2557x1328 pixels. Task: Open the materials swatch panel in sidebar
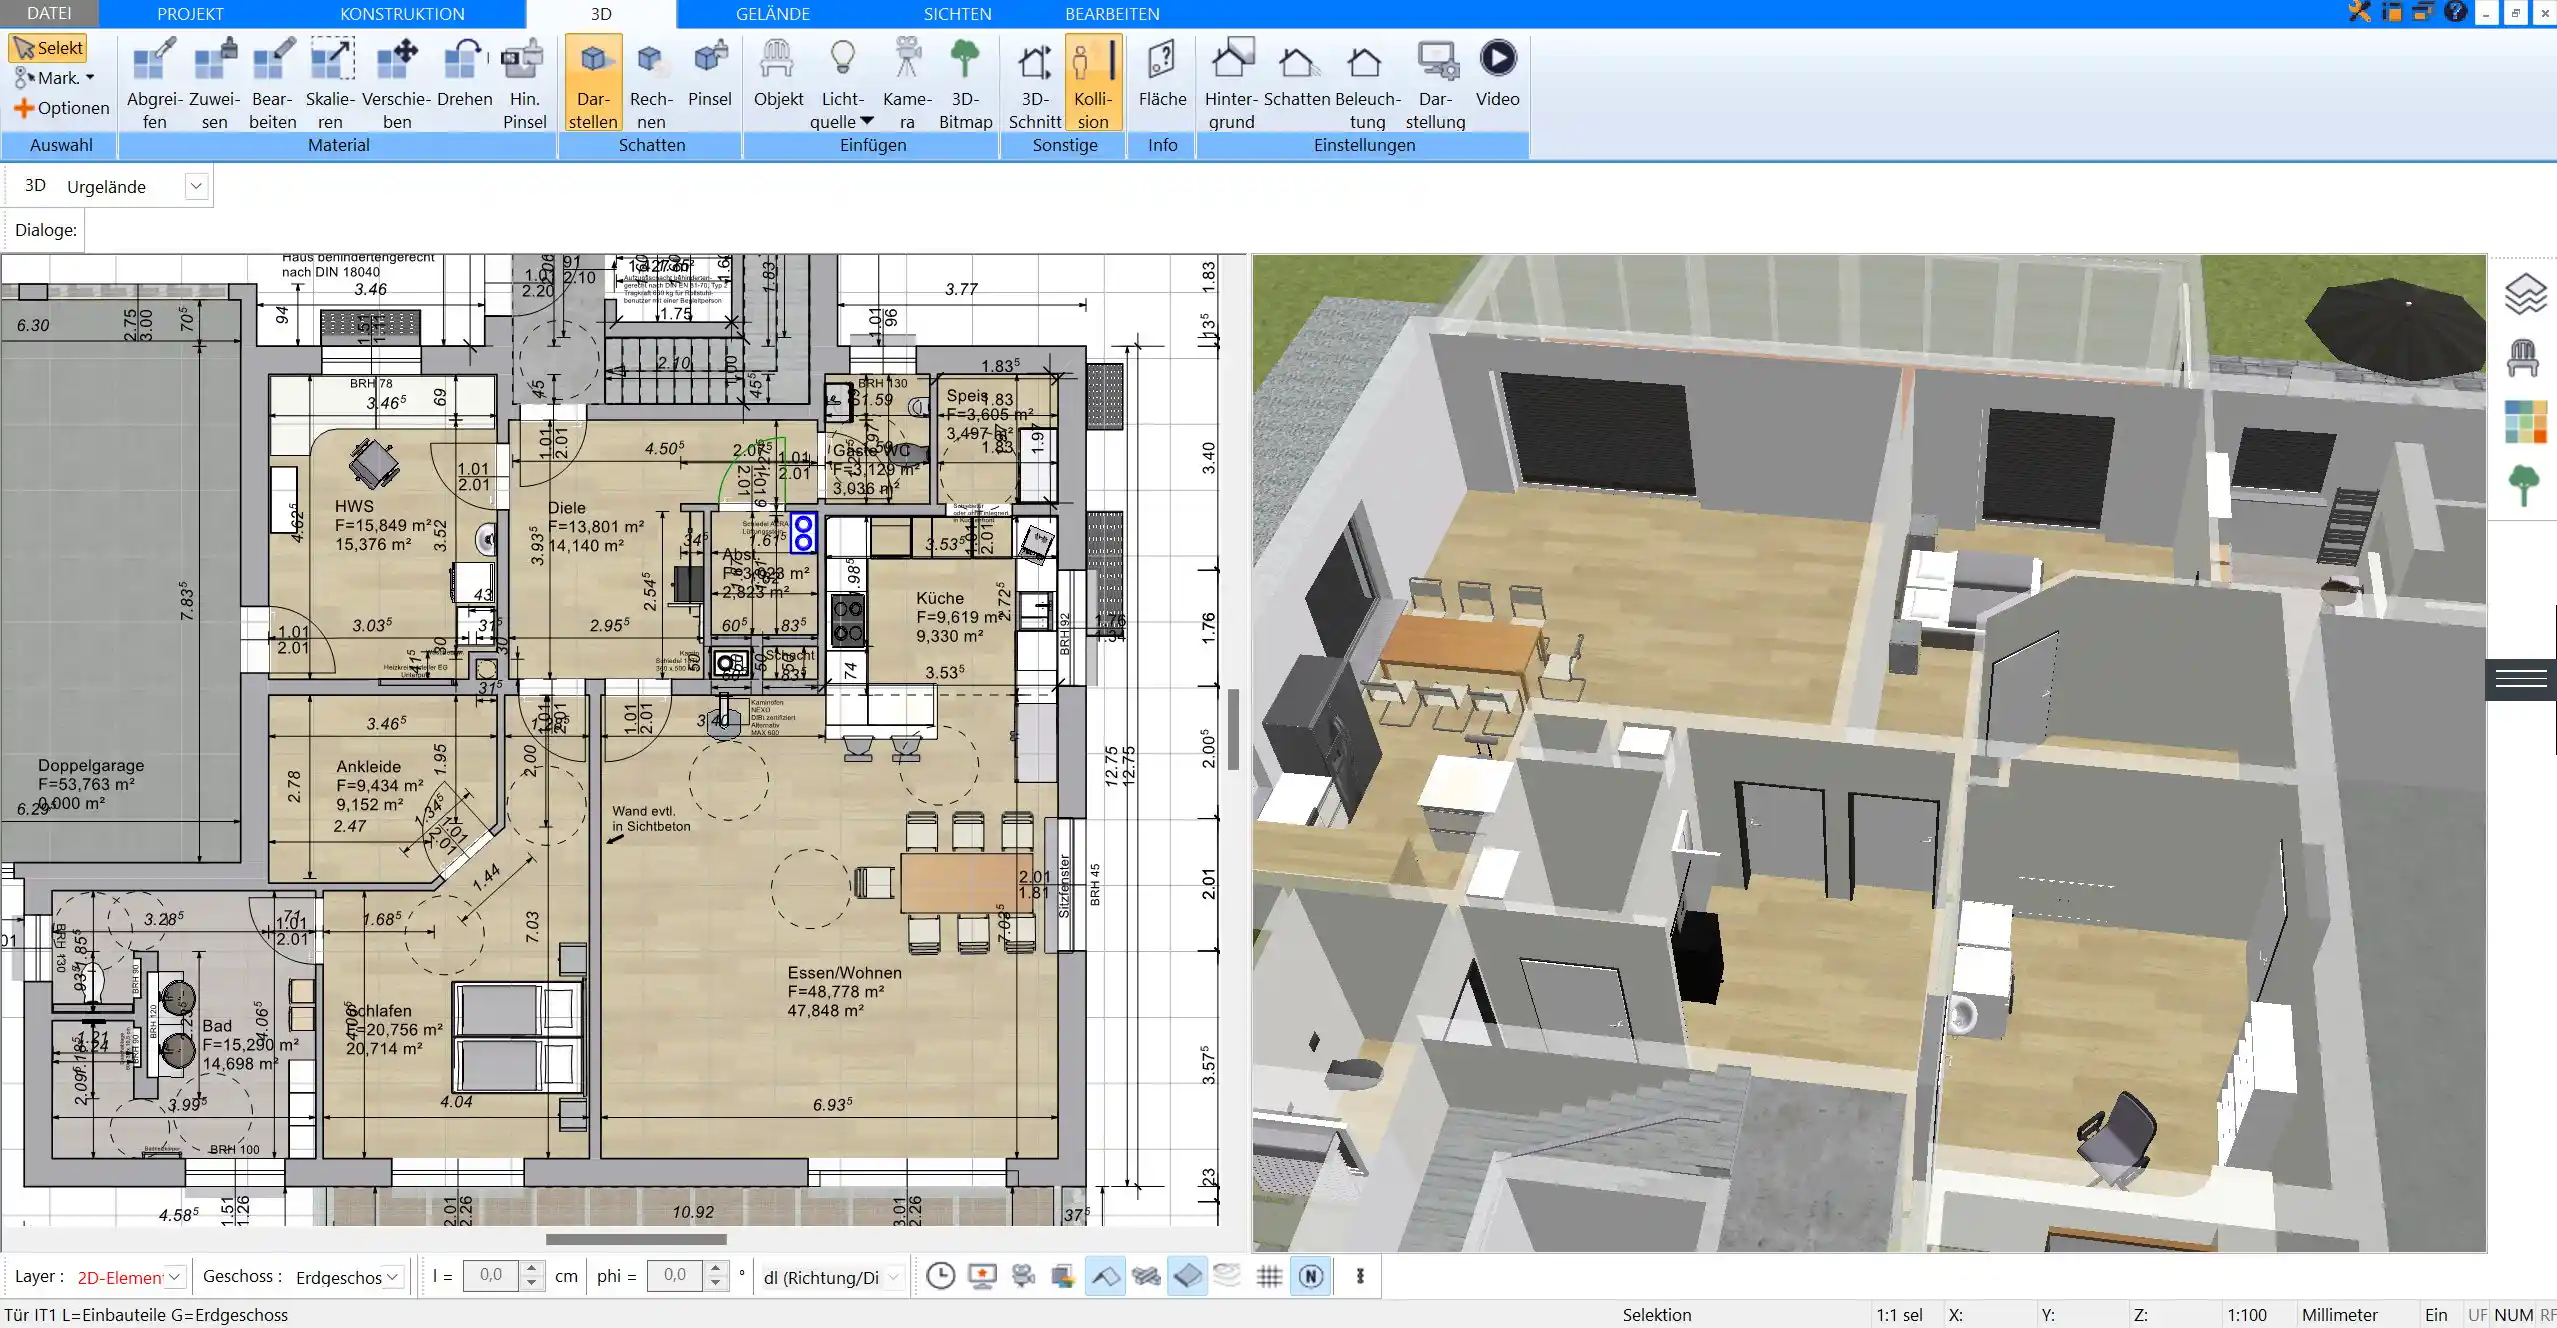coord(2524,422)
